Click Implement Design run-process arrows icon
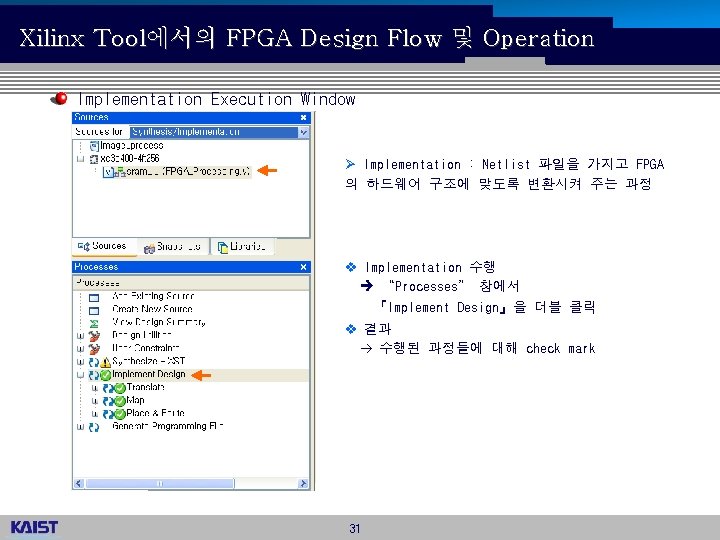720x540 pixels. (94, 375)
